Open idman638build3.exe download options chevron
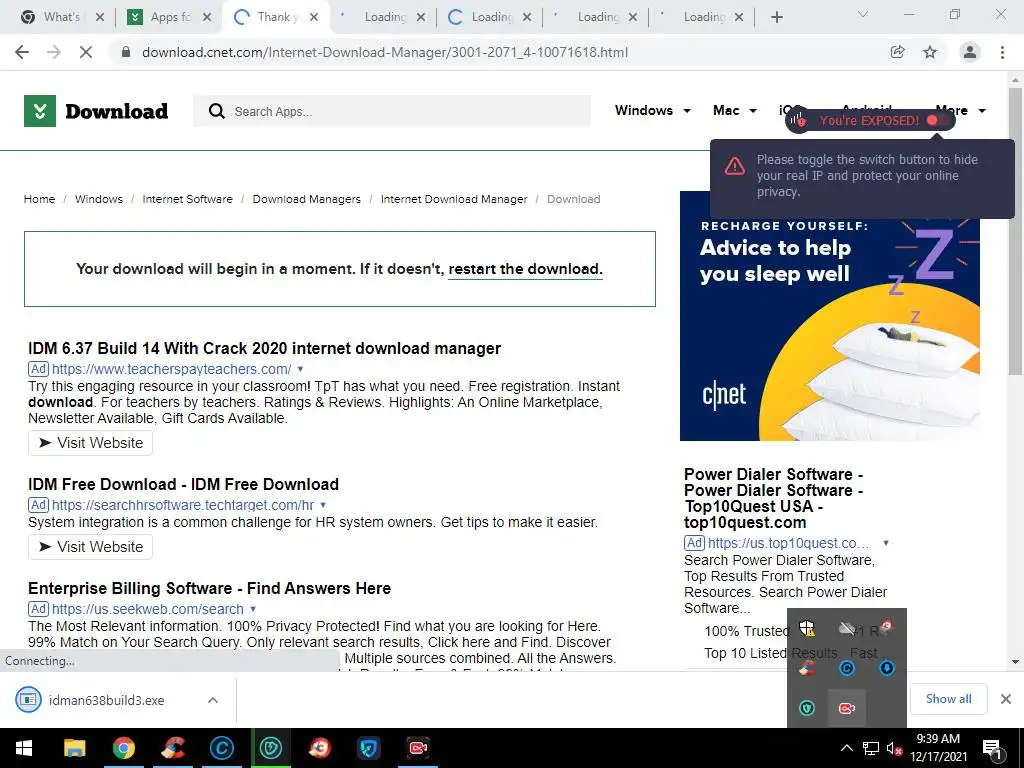The height and width of the screenshot is (768, 1024). [213, 700]
